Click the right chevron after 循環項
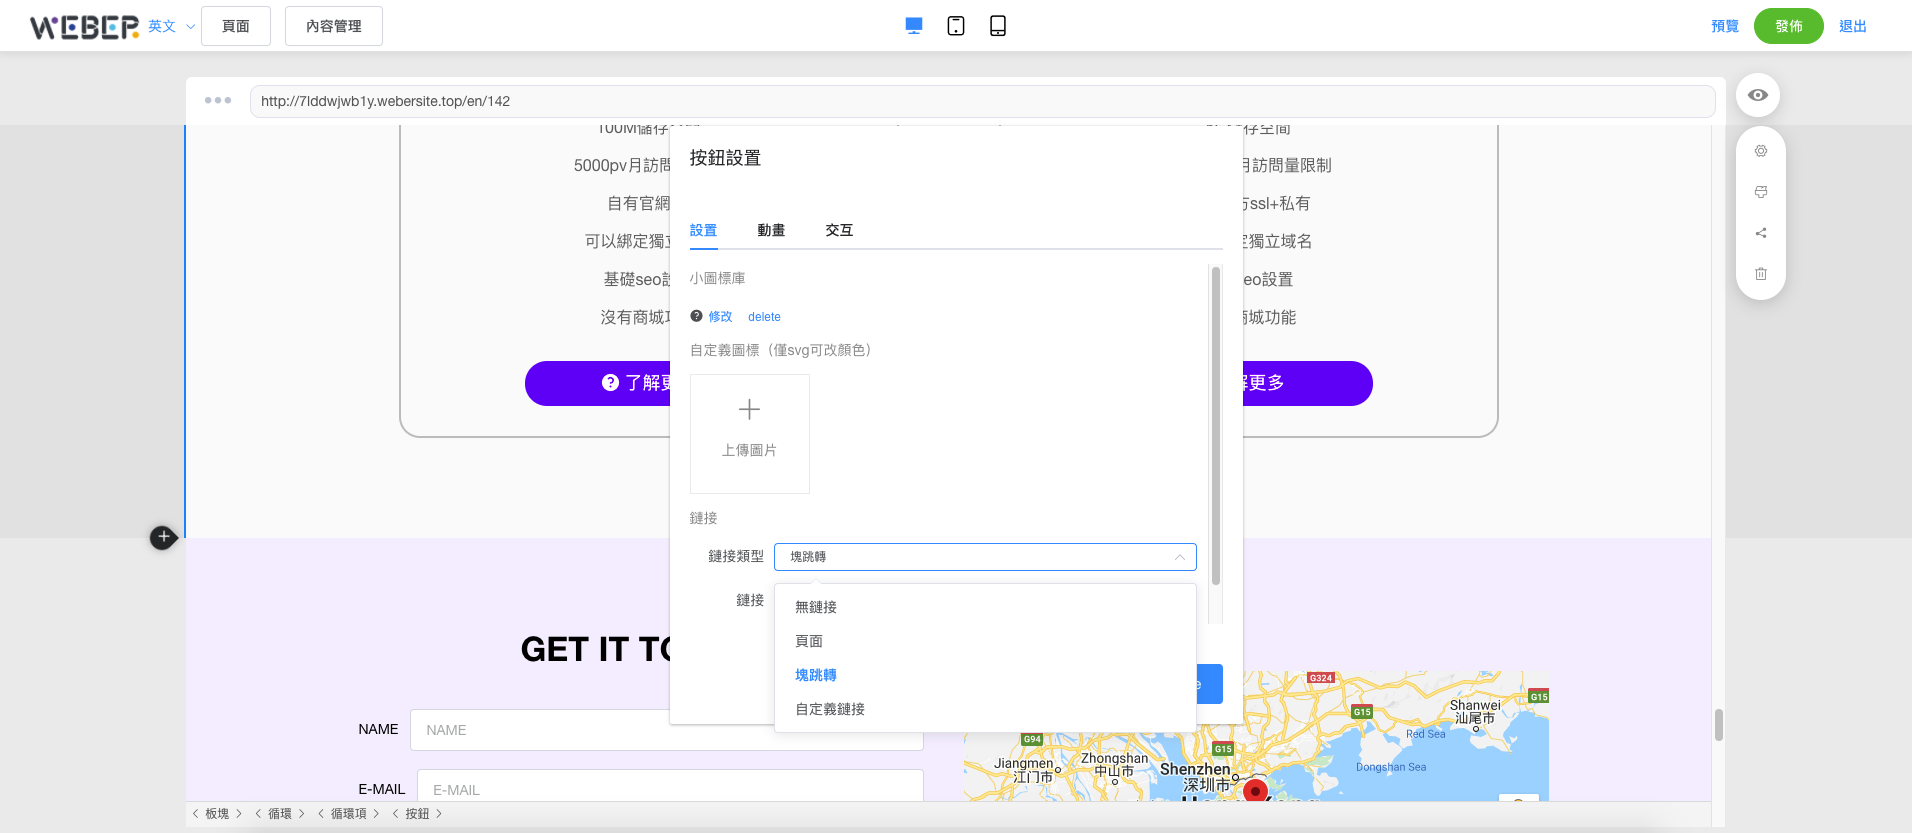Image resolution: width=1912 pixels, height=833 pixels. (x=375, y=814)
